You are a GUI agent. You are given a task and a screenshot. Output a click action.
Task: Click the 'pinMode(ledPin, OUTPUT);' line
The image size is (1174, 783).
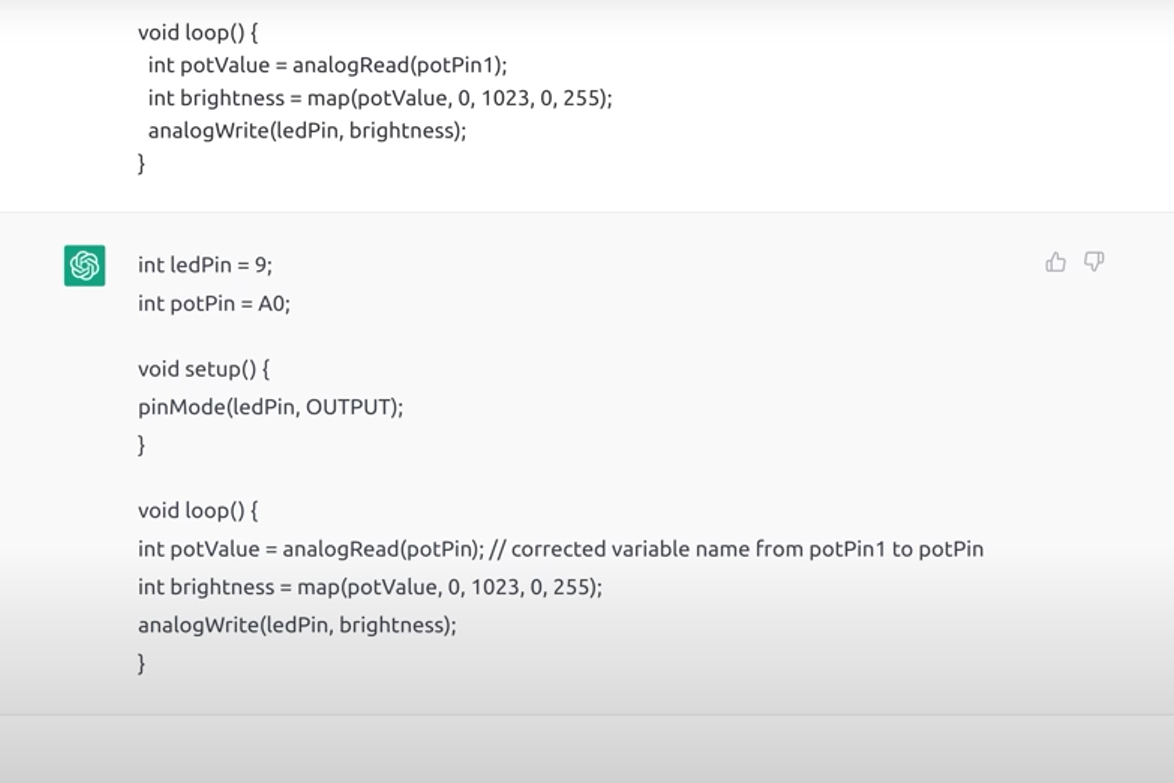270,407
